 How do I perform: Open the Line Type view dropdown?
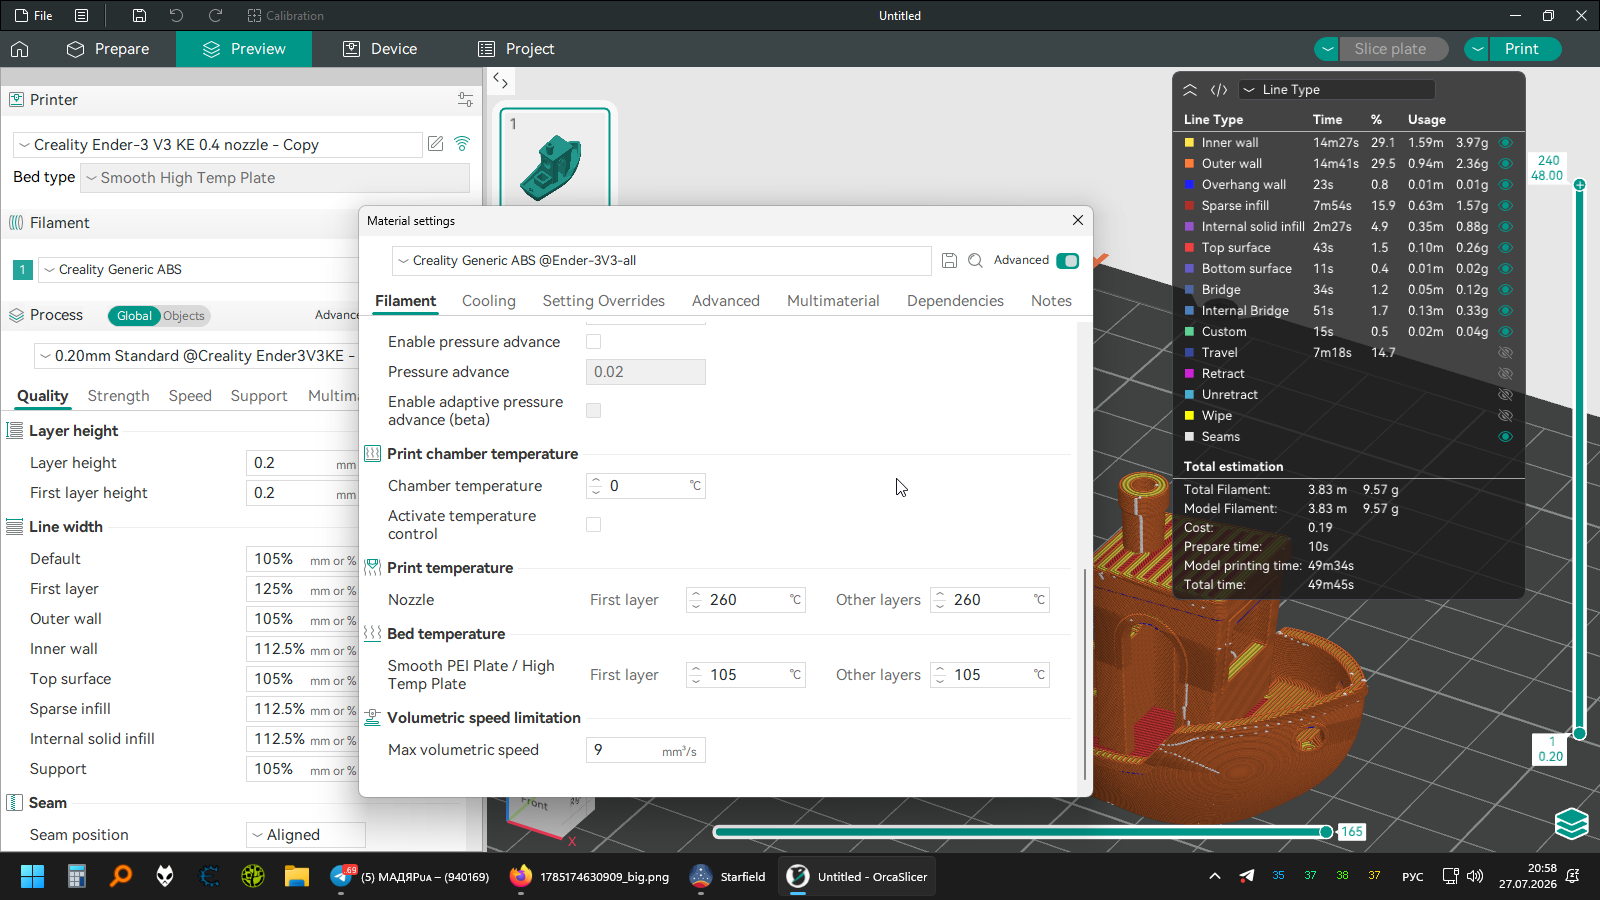[1337, 90]
